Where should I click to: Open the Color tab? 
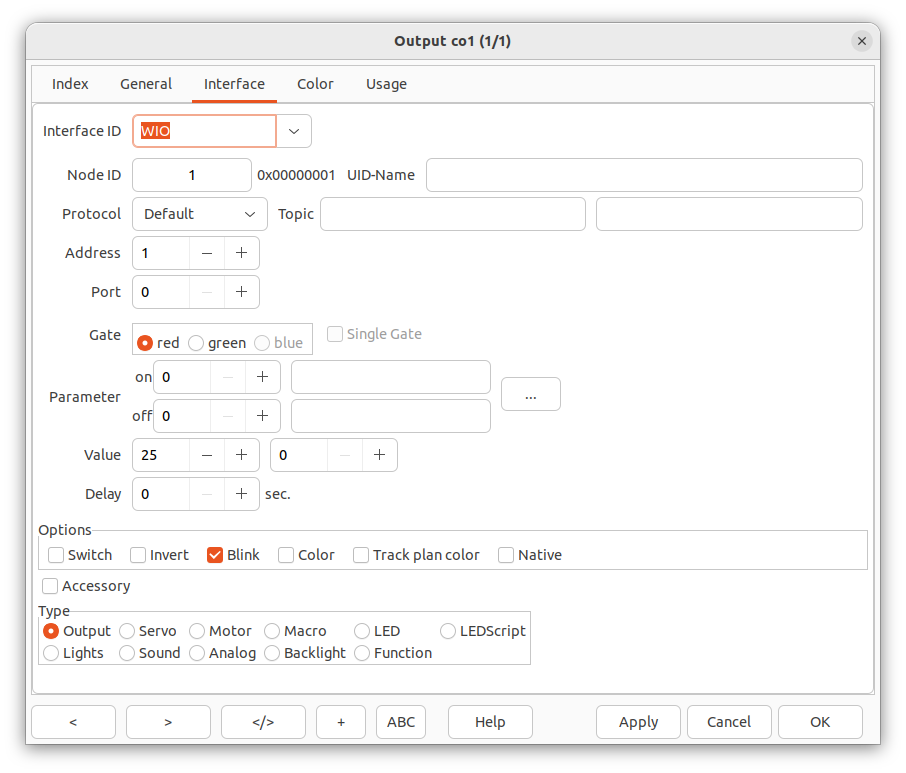[315, 84]
